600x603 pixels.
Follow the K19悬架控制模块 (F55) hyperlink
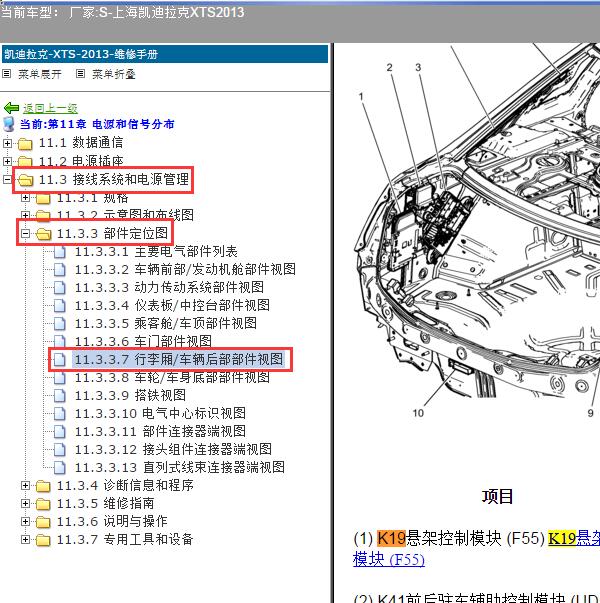click(x=573, y=538)
